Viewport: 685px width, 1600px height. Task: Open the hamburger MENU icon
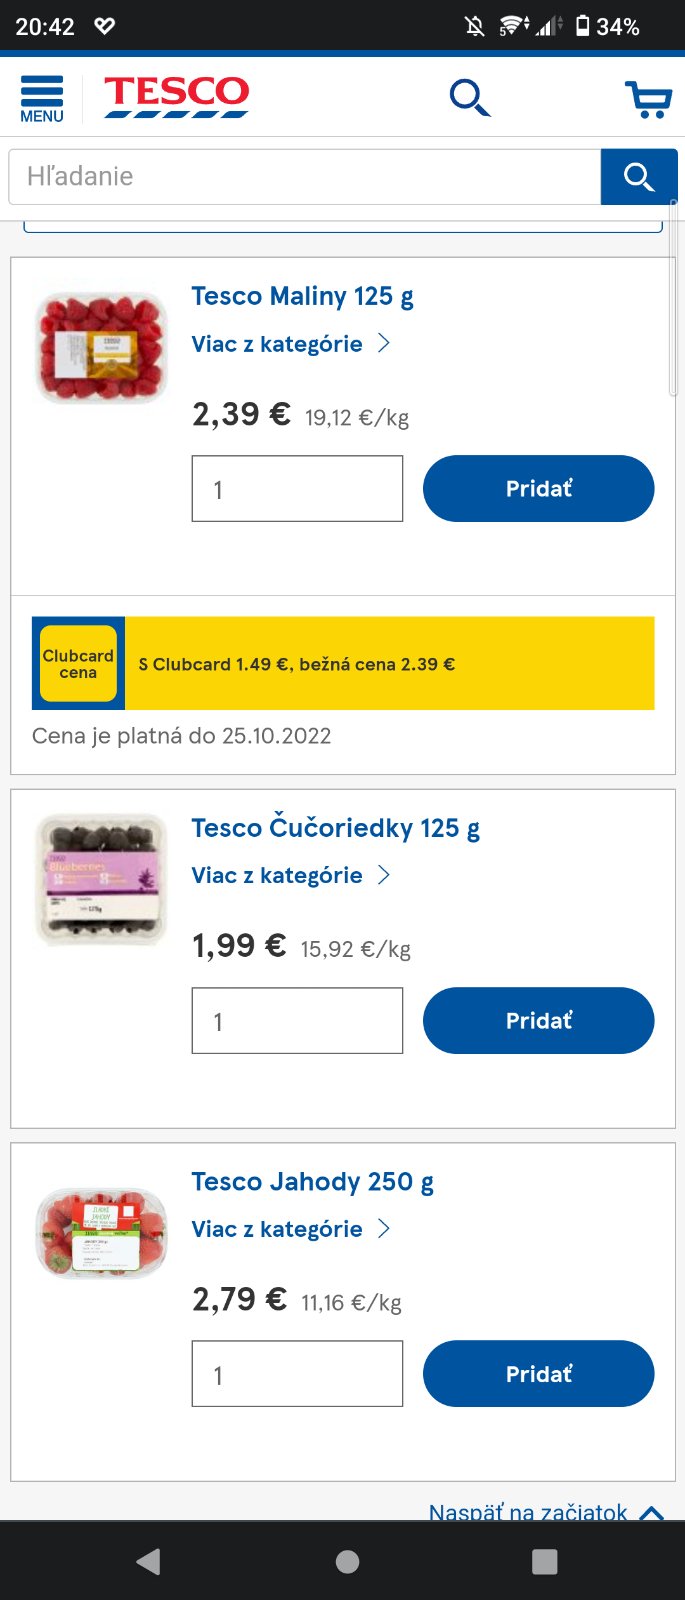click(x=41, y=99)
